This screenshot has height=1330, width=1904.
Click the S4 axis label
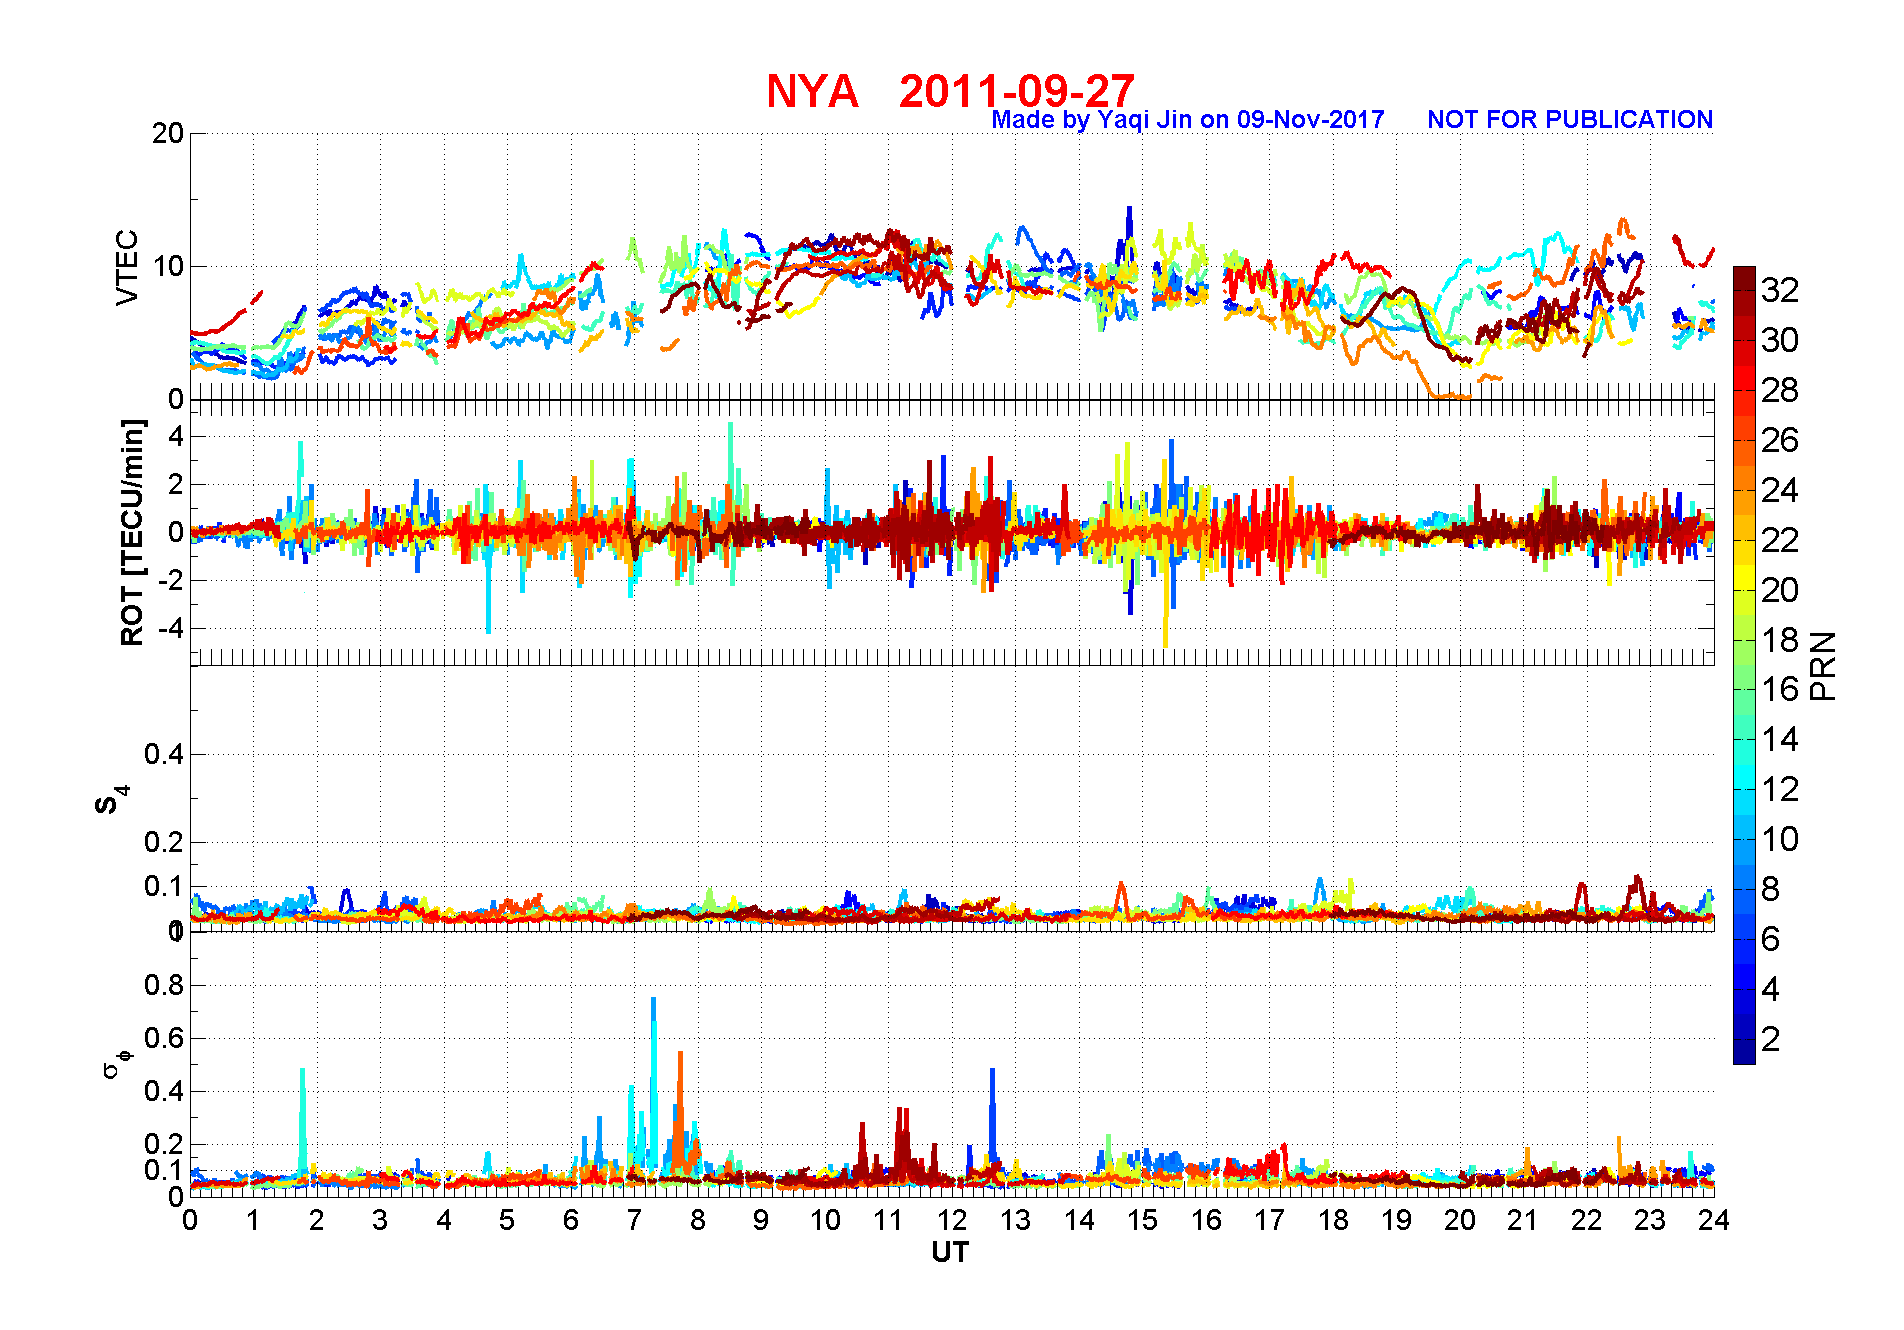pyautogui.click(x=111, y=800)
